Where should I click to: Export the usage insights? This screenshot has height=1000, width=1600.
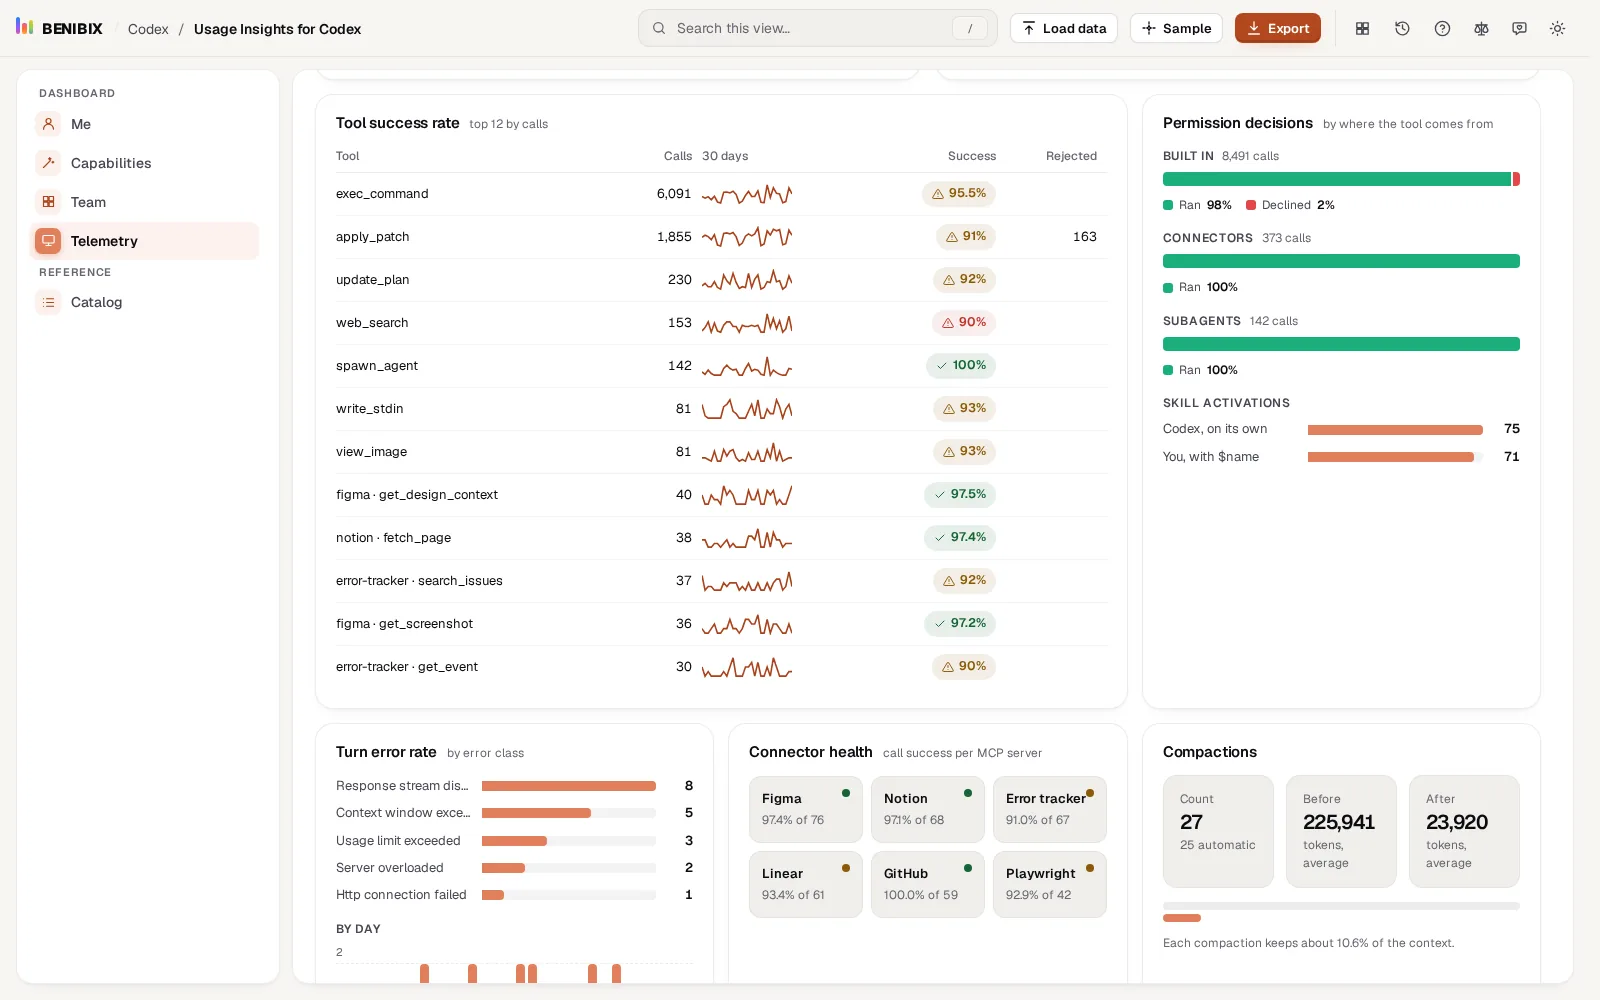pos(1278,28)
